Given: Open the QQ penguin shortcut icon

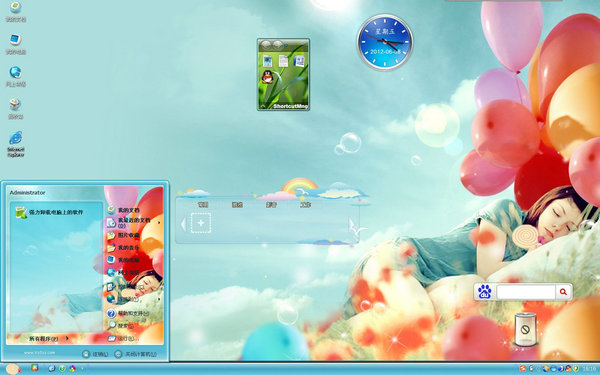Looking at the screenshot, I should point(267,77).
